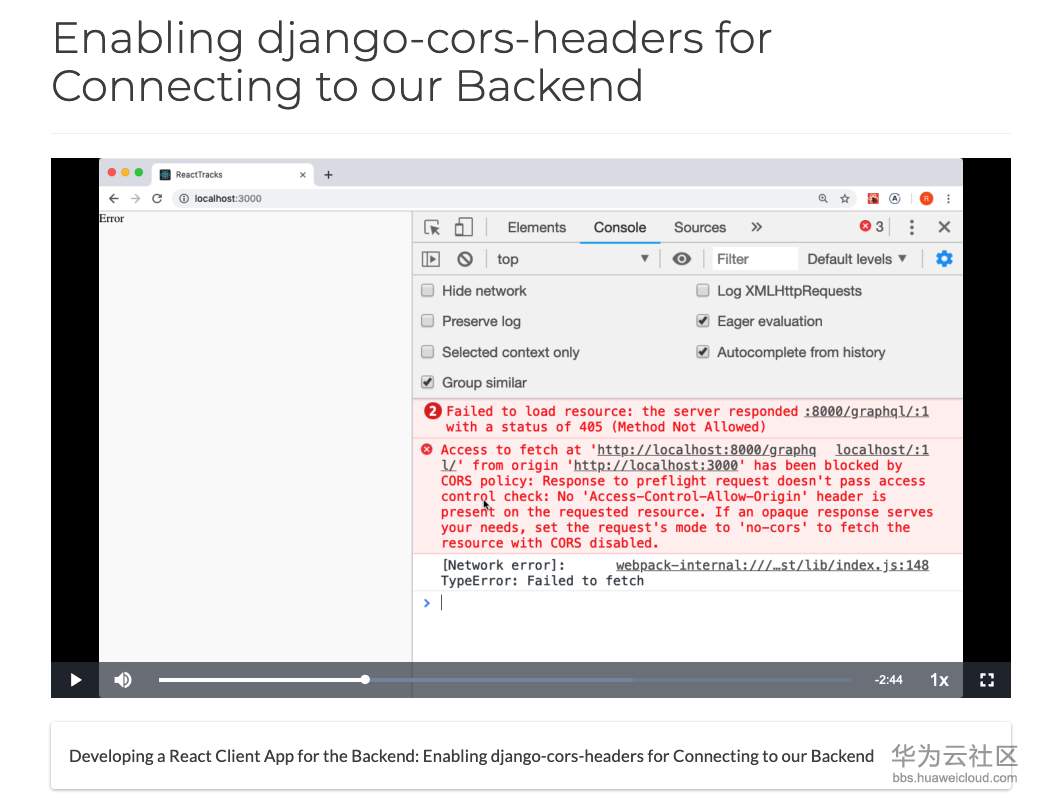Screen dimensions: 1038x803
Task: Click the red 2 repeat-count badge
Action: click(x=432, y=411)
